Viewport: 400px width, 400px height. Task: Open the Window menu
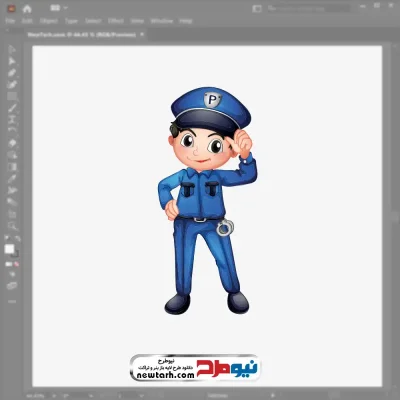[x=162, y=21]
